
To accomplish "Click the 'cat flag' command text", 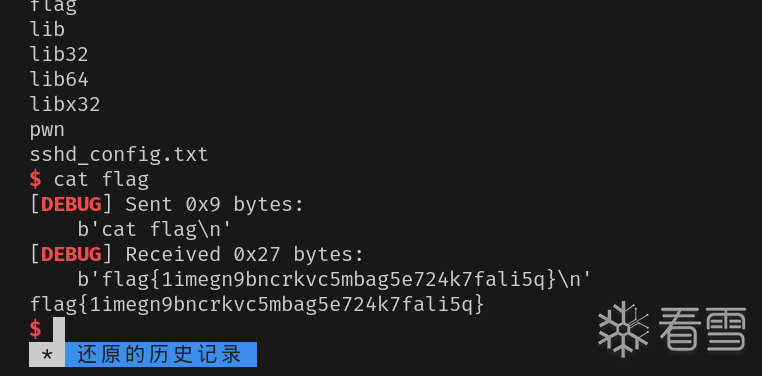I will 101,180.
